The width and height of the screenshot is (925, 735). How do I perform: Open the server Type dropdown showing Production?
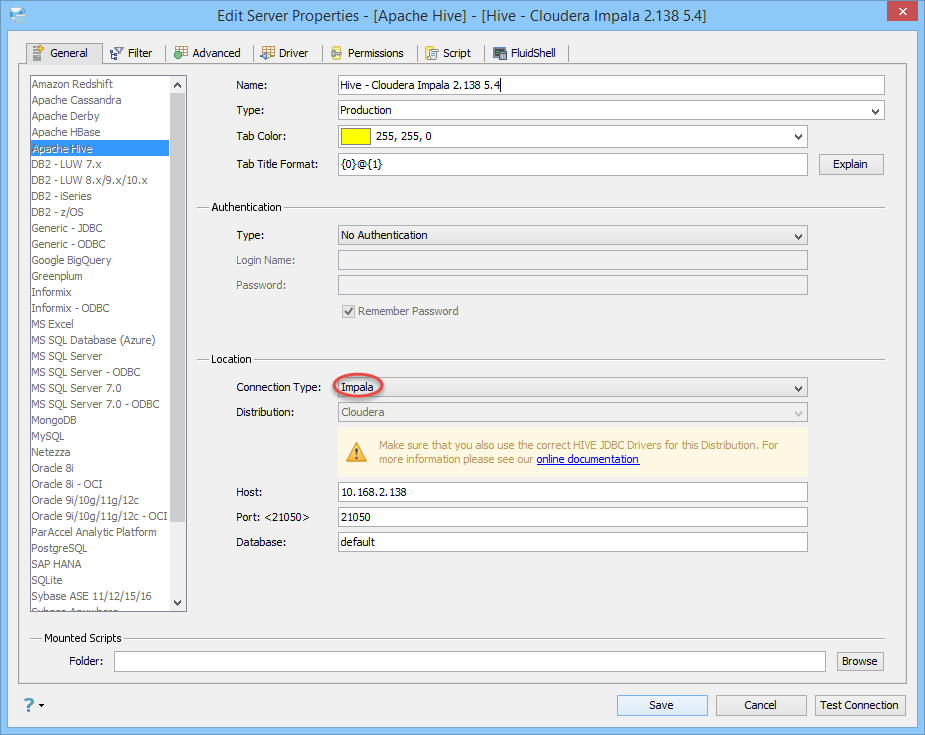coord(611,110)
